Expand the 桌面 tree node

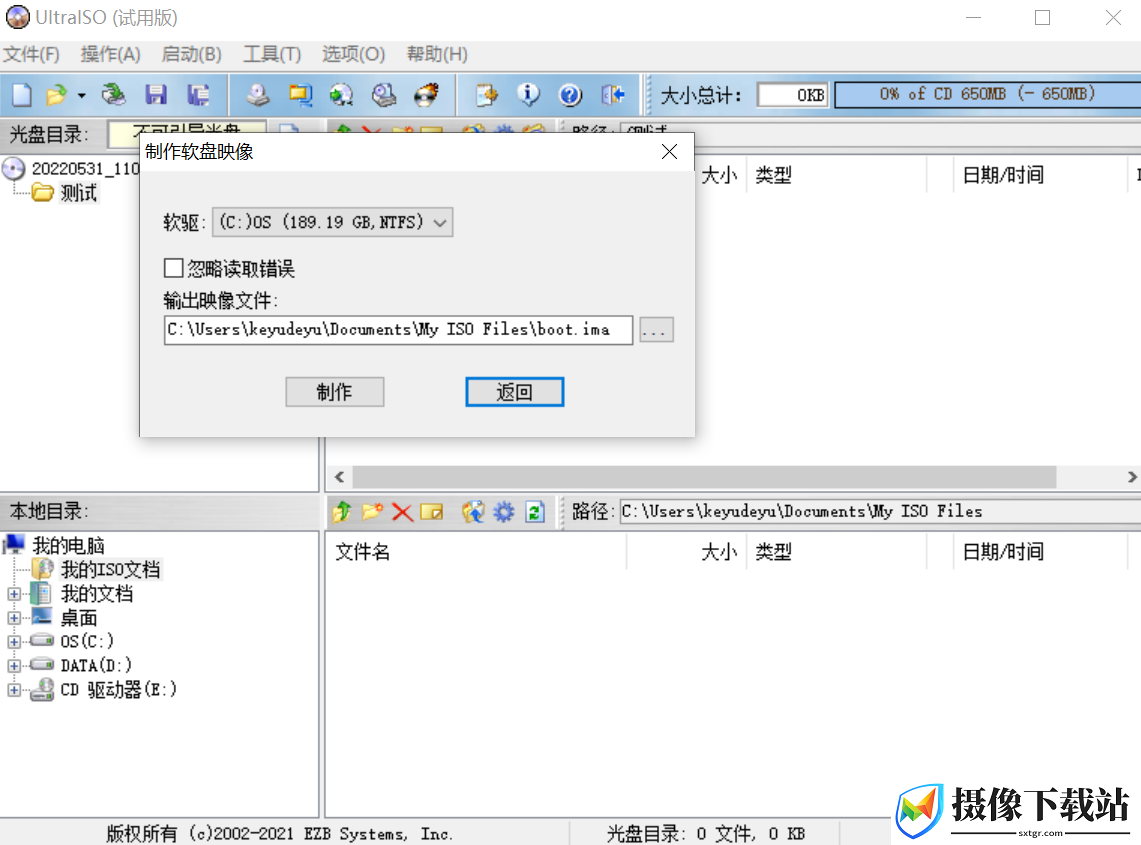(14, 618)
